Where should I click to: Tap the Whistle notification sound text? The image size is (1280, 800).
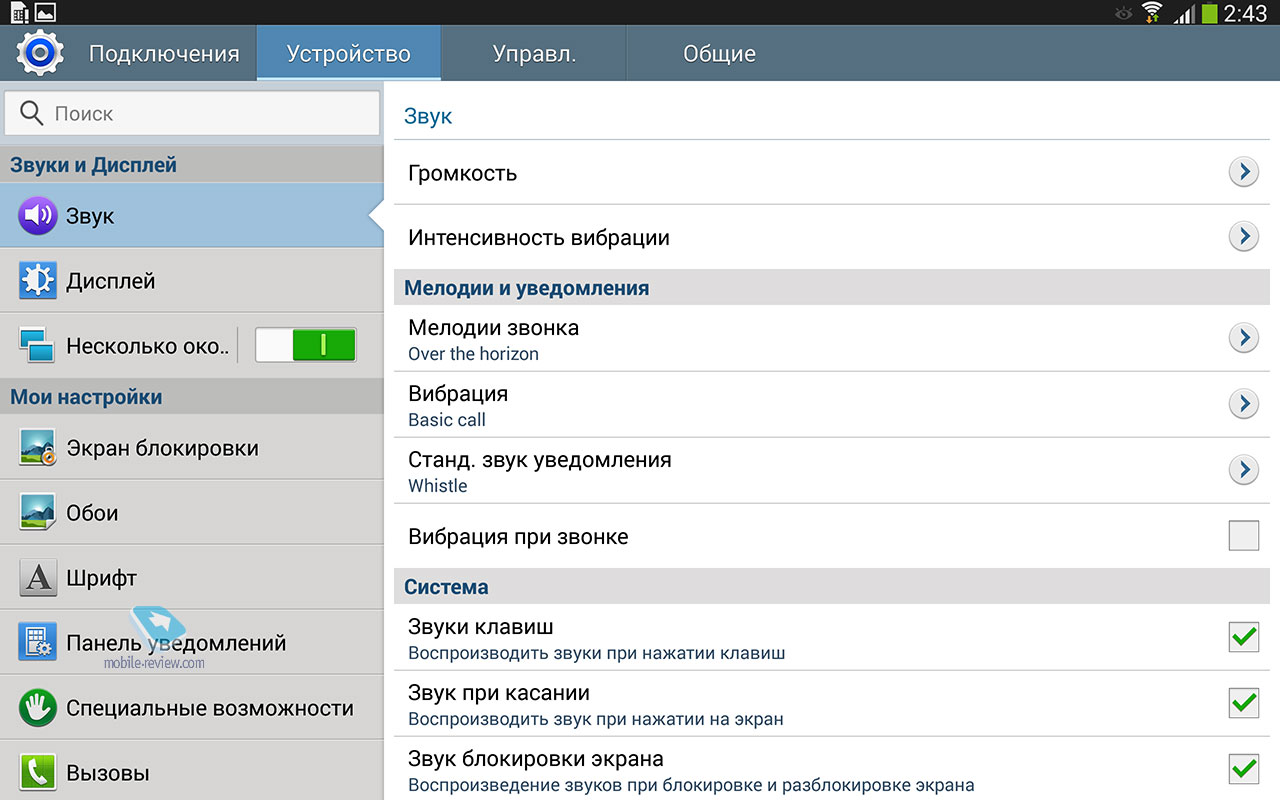[438, 486]
